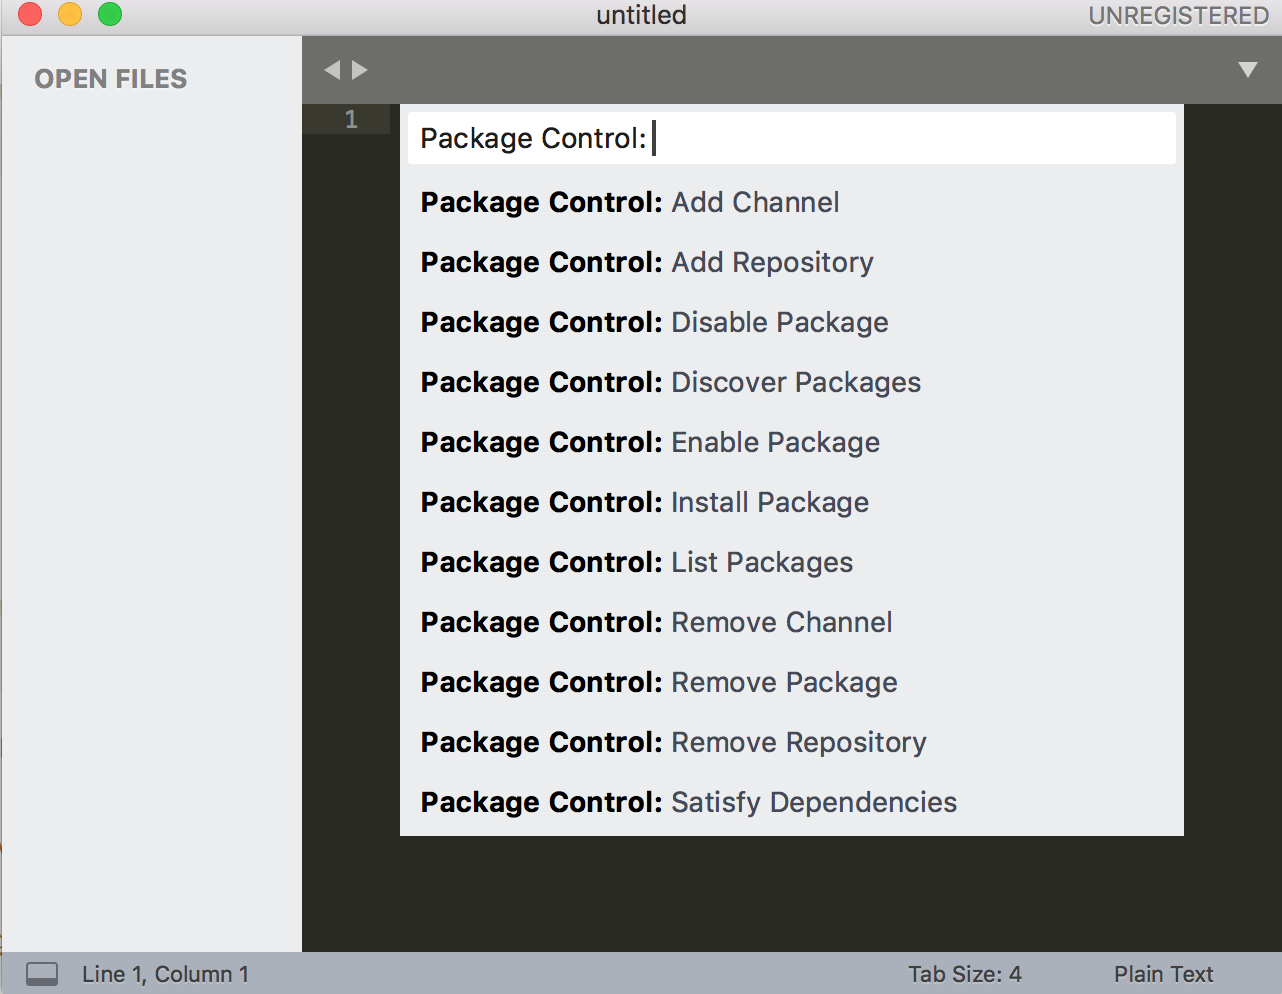Viewport: 1282px width, 994px height.
Task: Close the window with red button
Action: tap(30, 14)
